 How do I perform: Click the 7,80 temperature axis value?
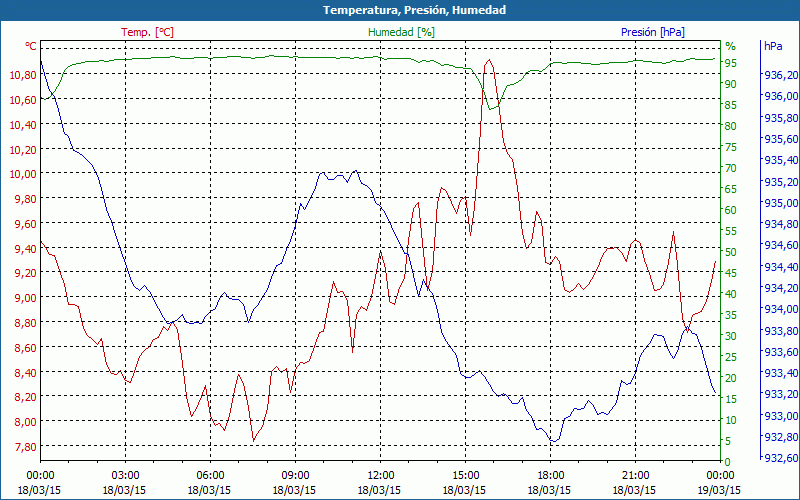coord(25,447)
